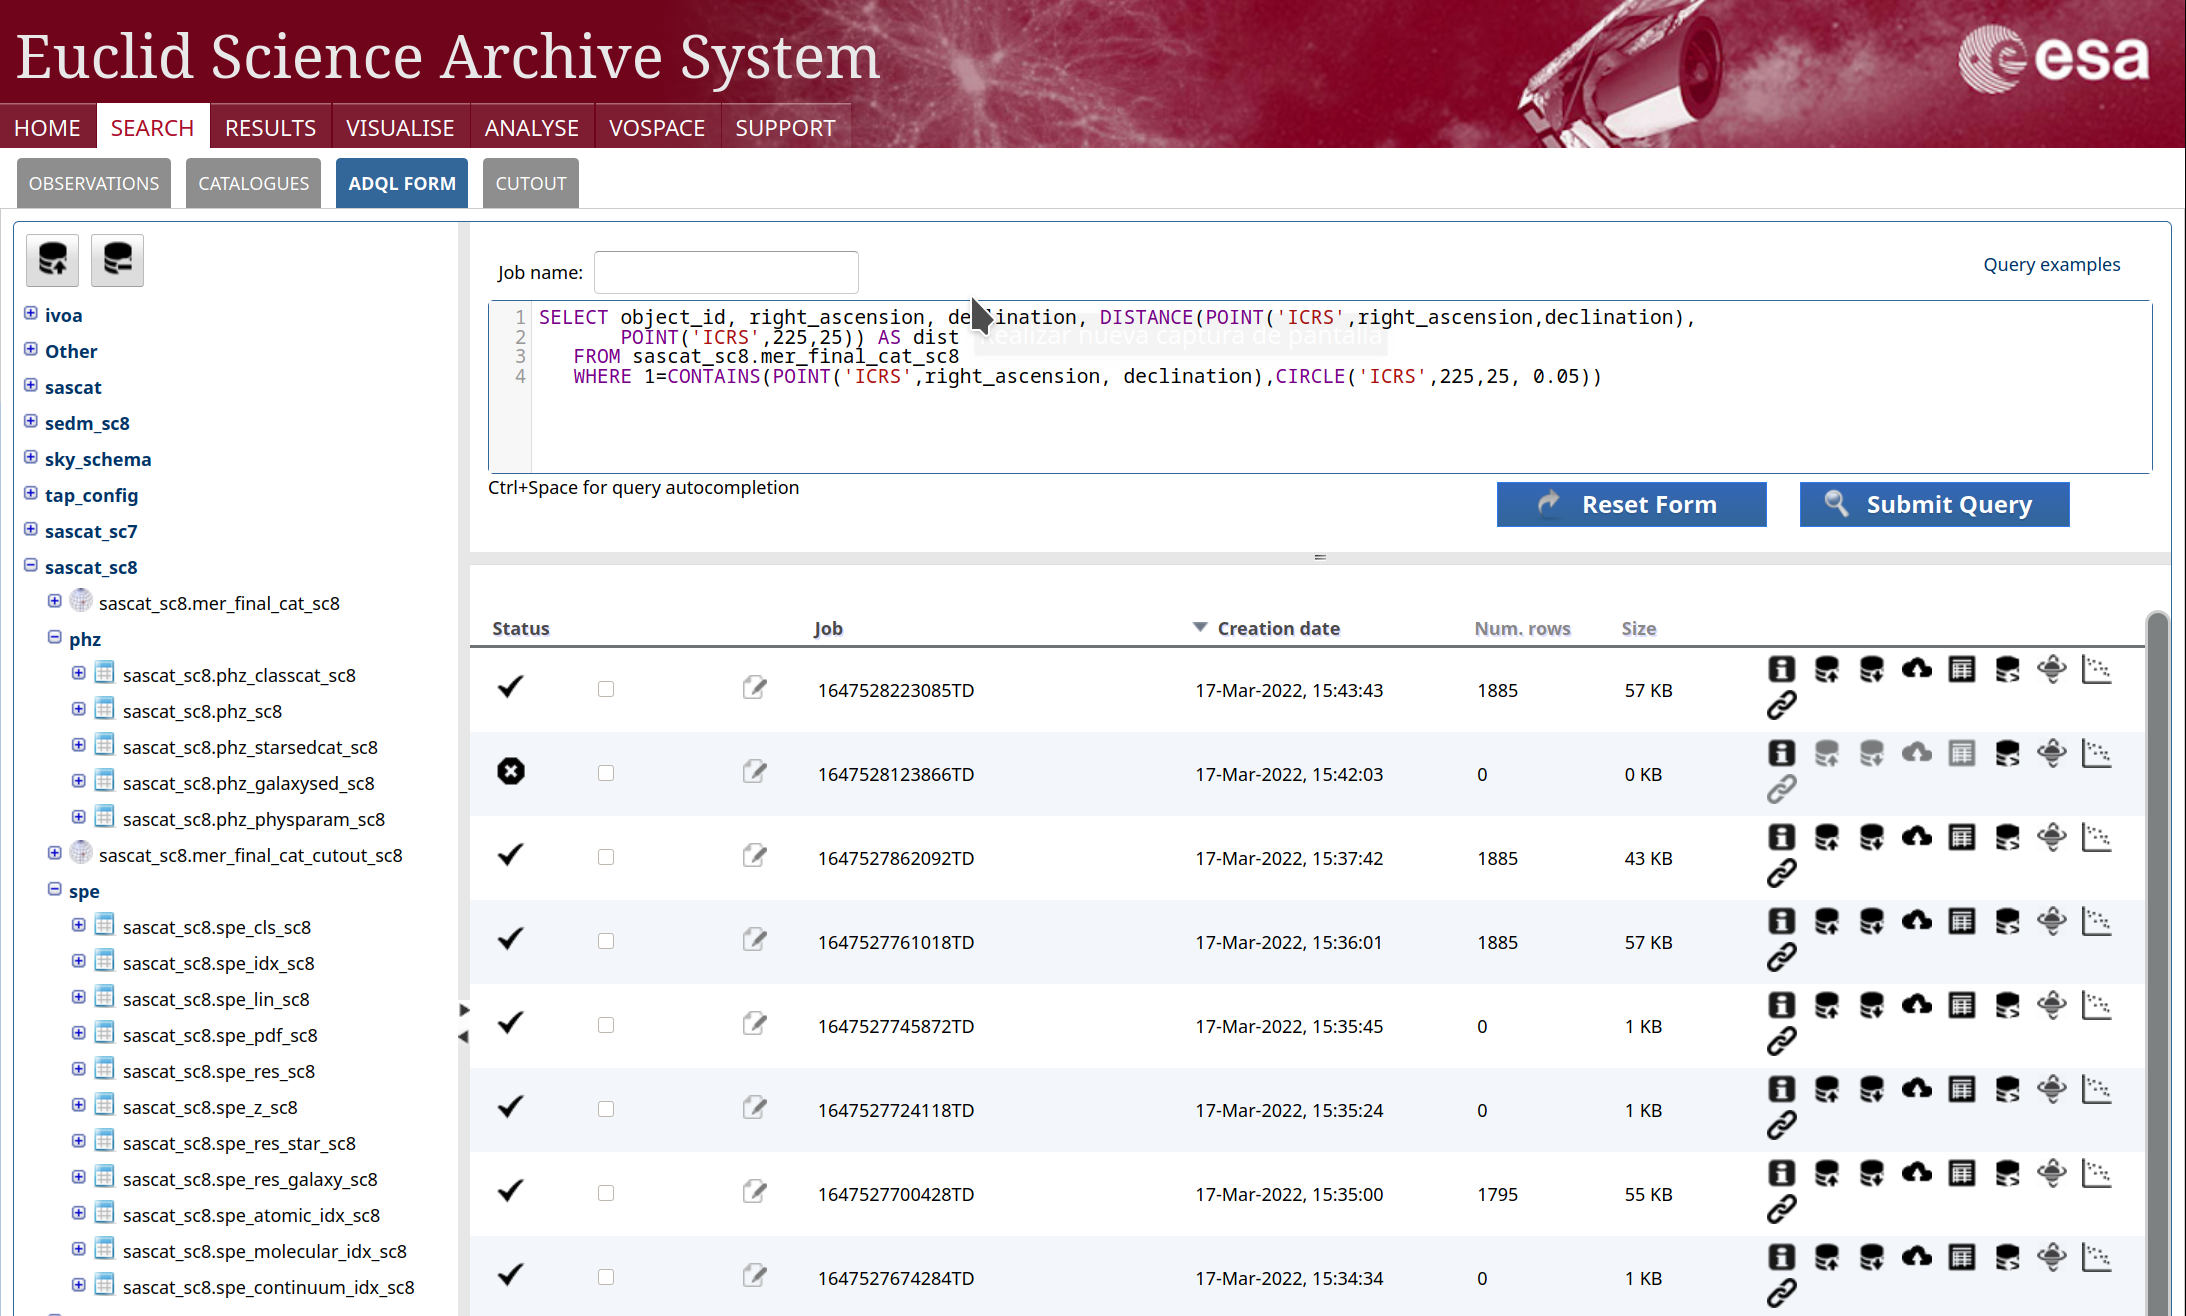
Task: Collapse the phz folder node
Action: [x=55, y=637]
